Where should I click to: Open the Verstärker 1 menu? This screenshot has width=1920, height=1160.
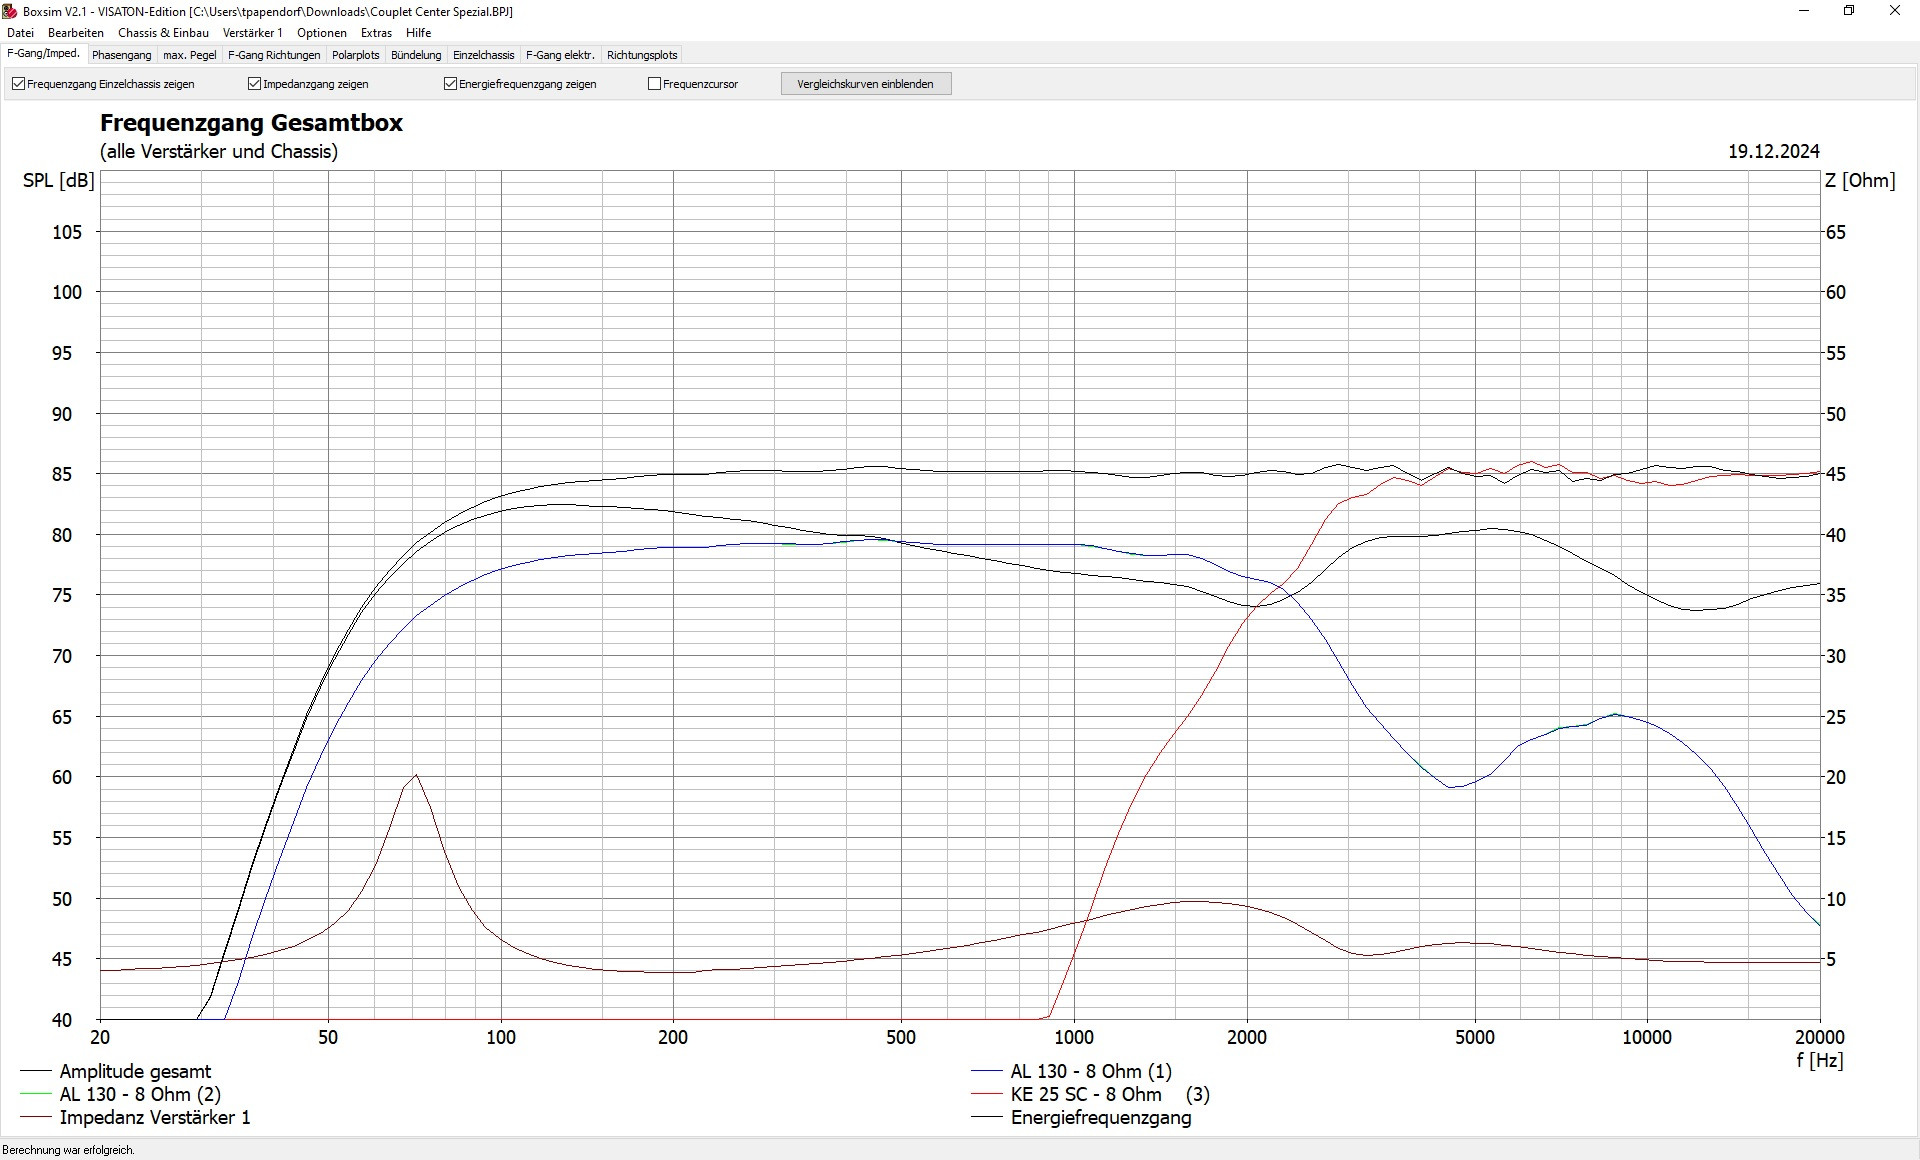[x=252, y=33]
